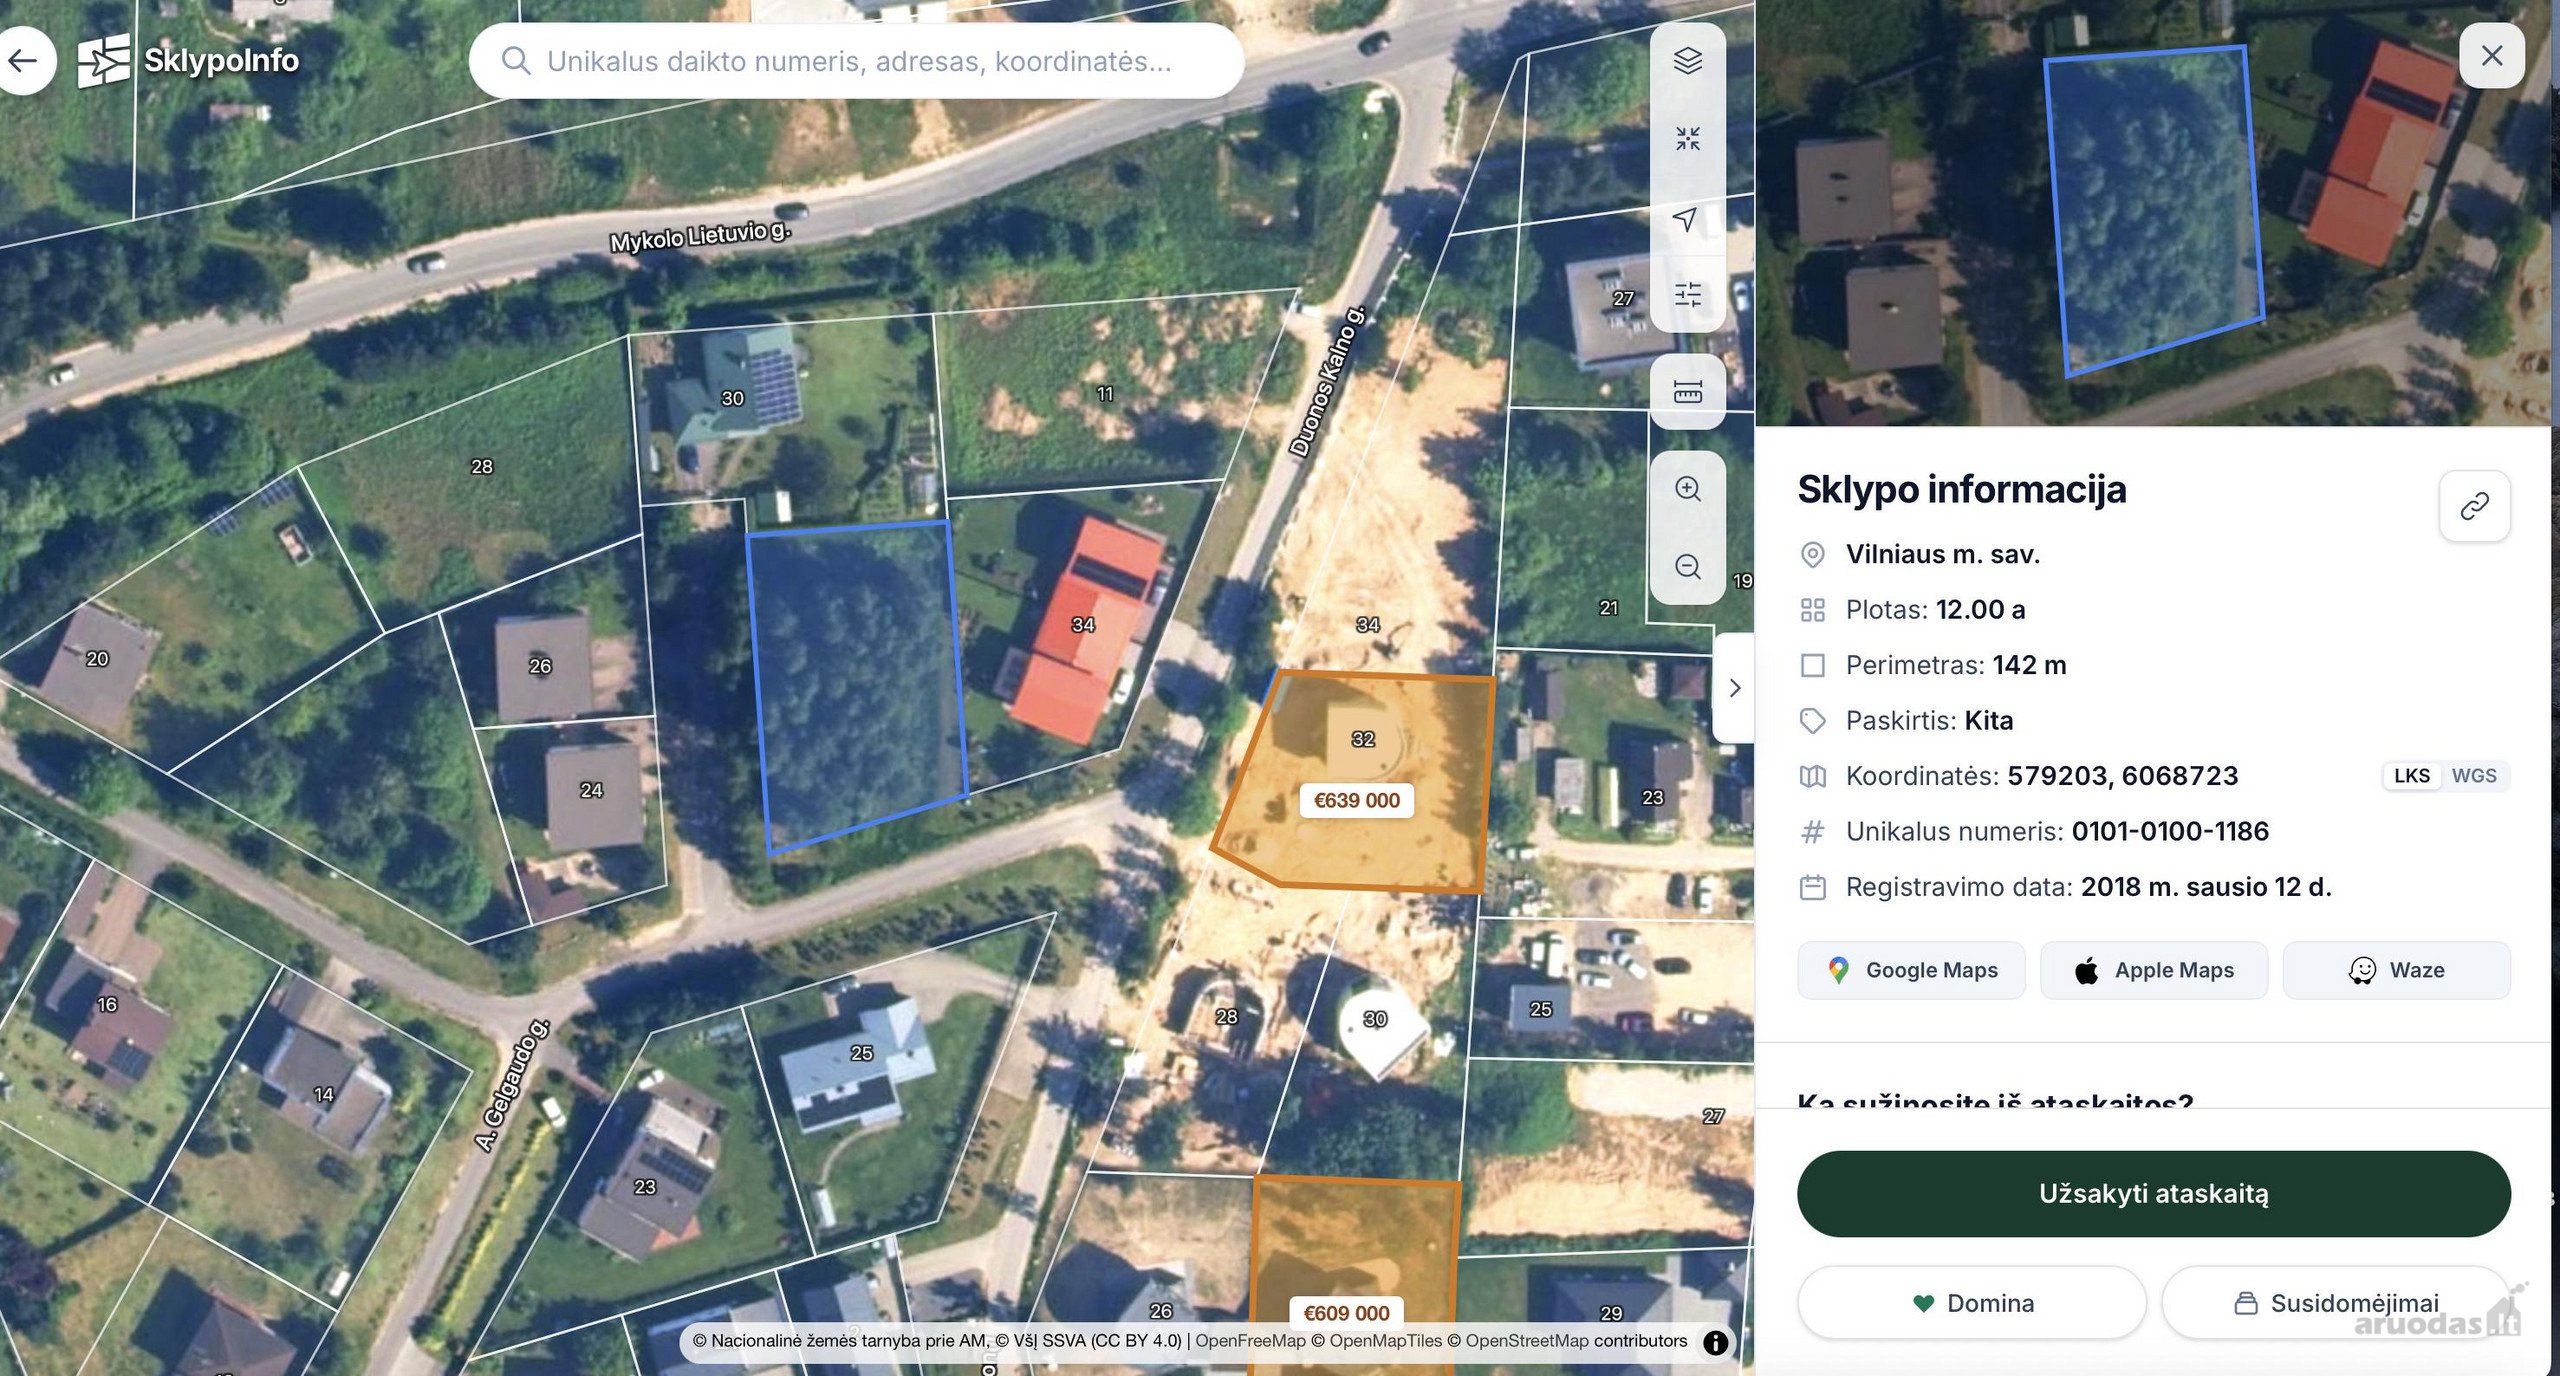Open the OpenFreeMap attribution link
The height and width of the screenshot is (1376, 2560).
(1250, 1341)
